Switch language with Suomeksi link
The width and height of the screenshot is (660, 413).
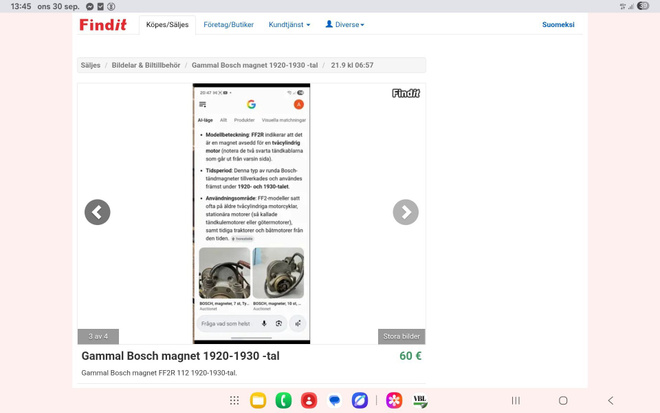coord(558,25)
